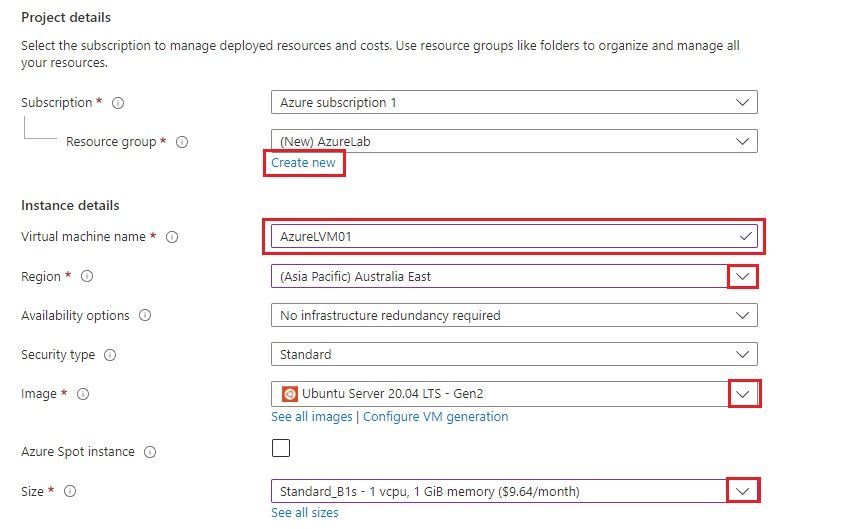Open the See all images link

click(312, 417)
